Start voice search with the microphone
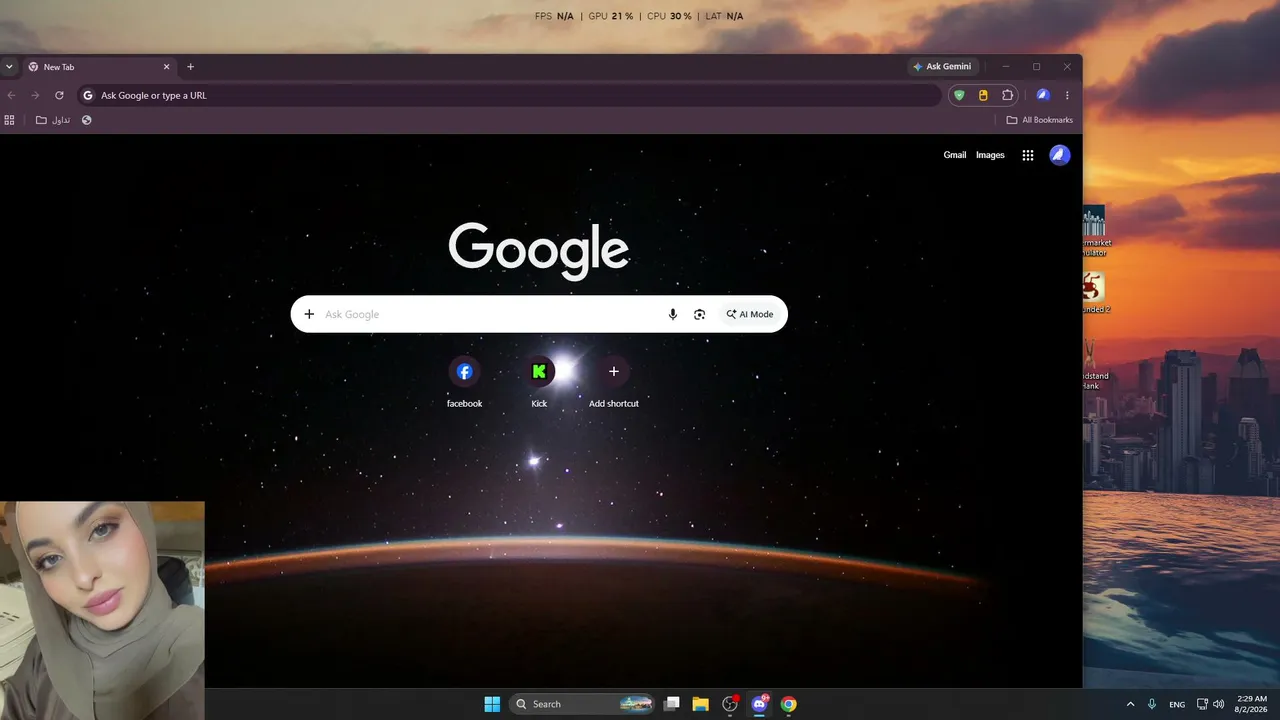This screenshot has height=720, width=1280. 673,314
